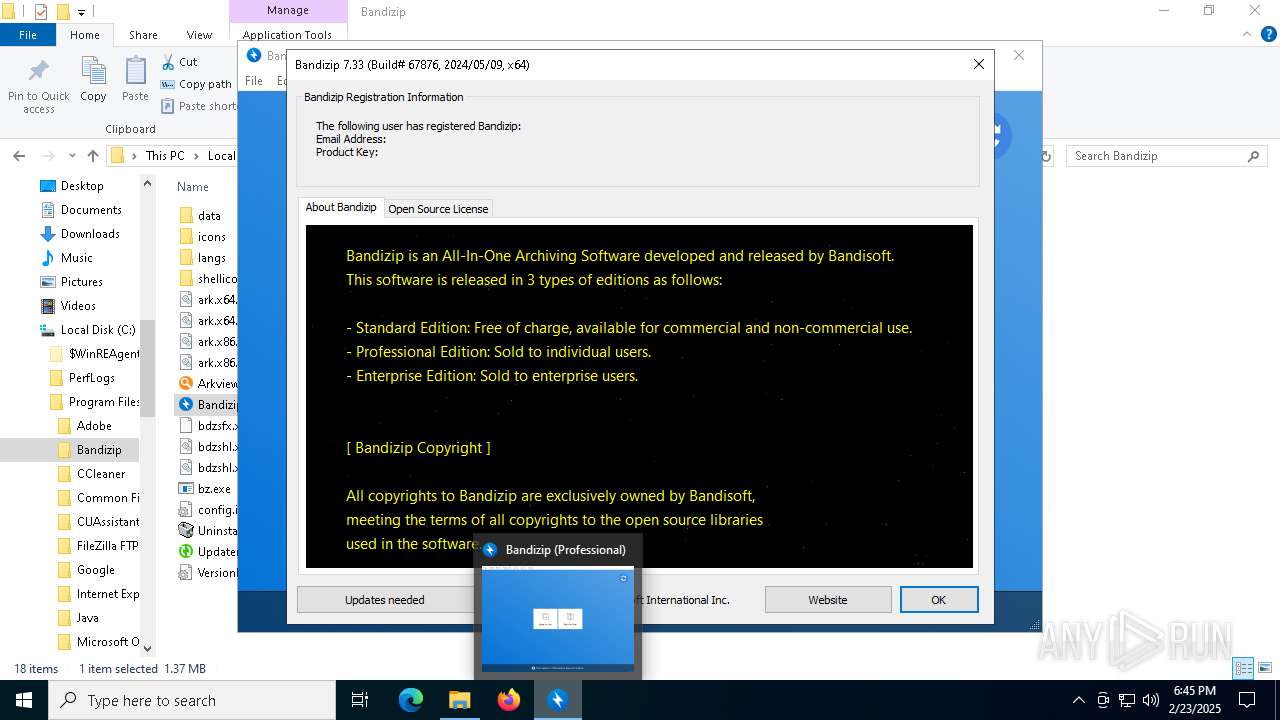Open the Home ribbon tab
Viewport: 1280px width, 720px height.
85,34
